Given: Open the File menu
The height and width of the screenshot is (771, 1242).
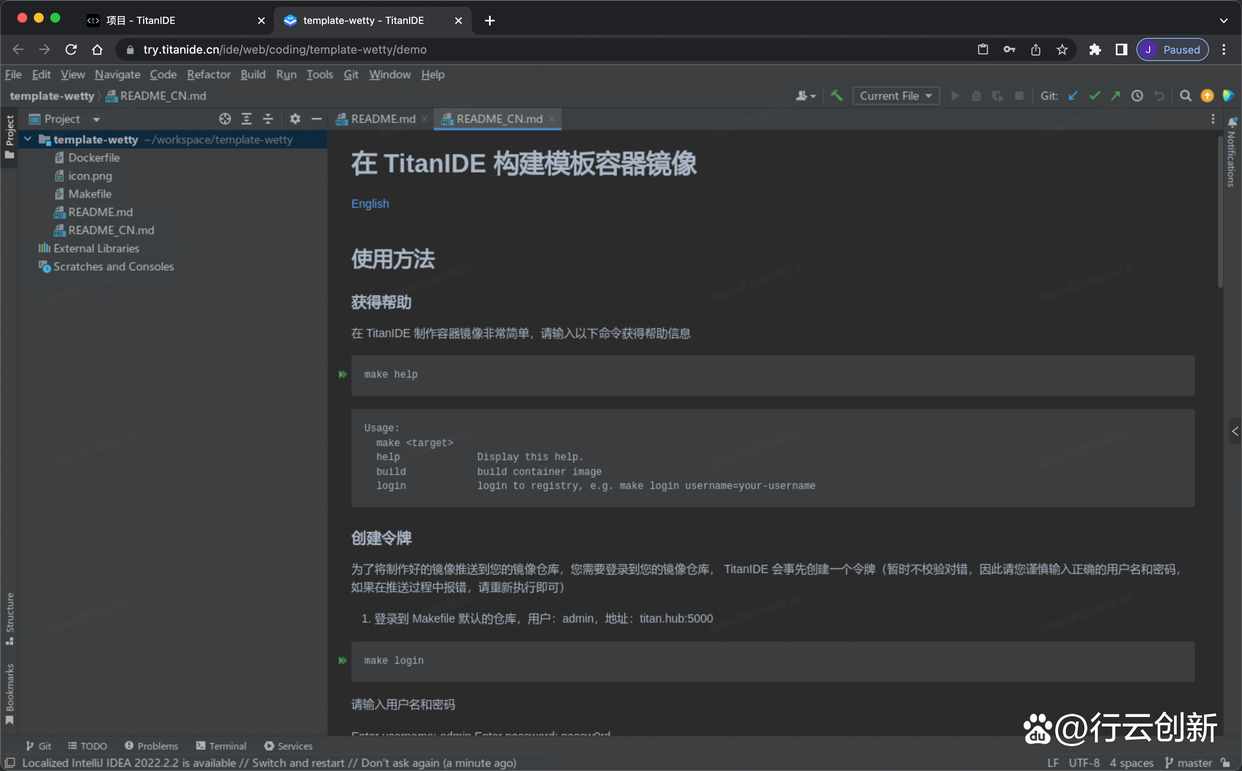Looking at the screenshot, I should coord(13,74).
